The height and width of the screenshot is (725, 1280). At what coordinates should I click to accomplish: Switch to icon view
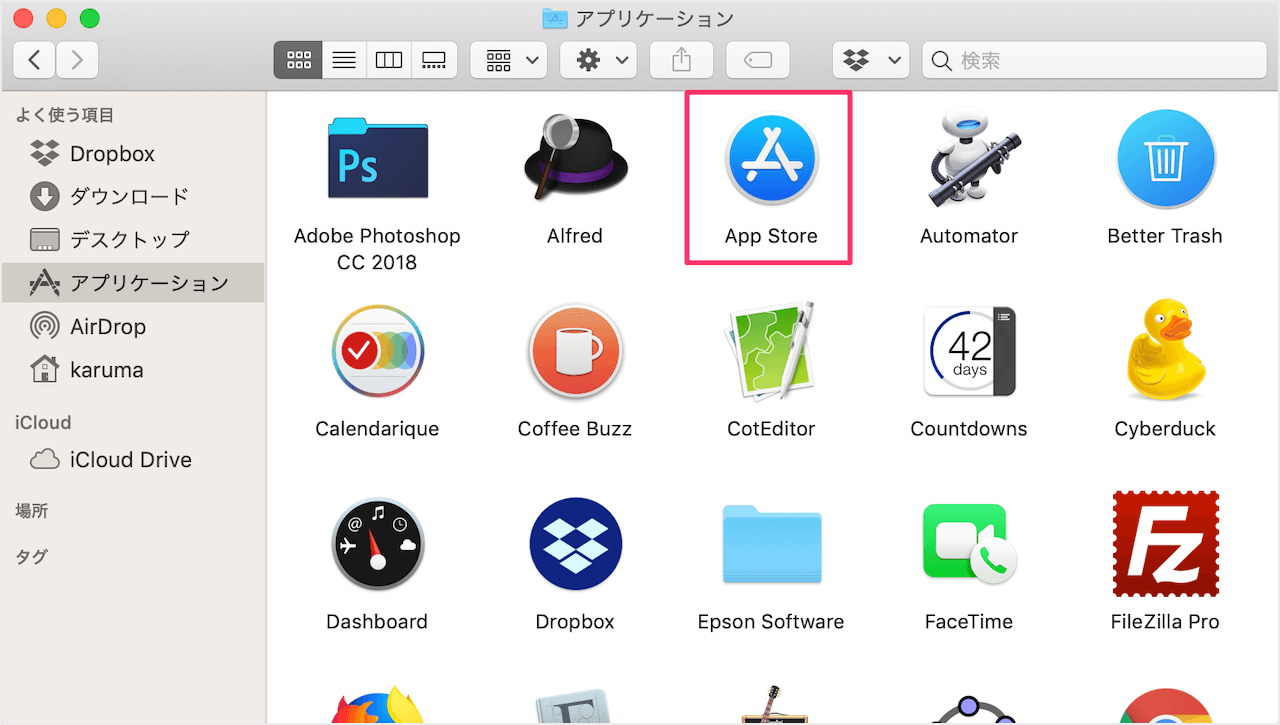(298, 60)
